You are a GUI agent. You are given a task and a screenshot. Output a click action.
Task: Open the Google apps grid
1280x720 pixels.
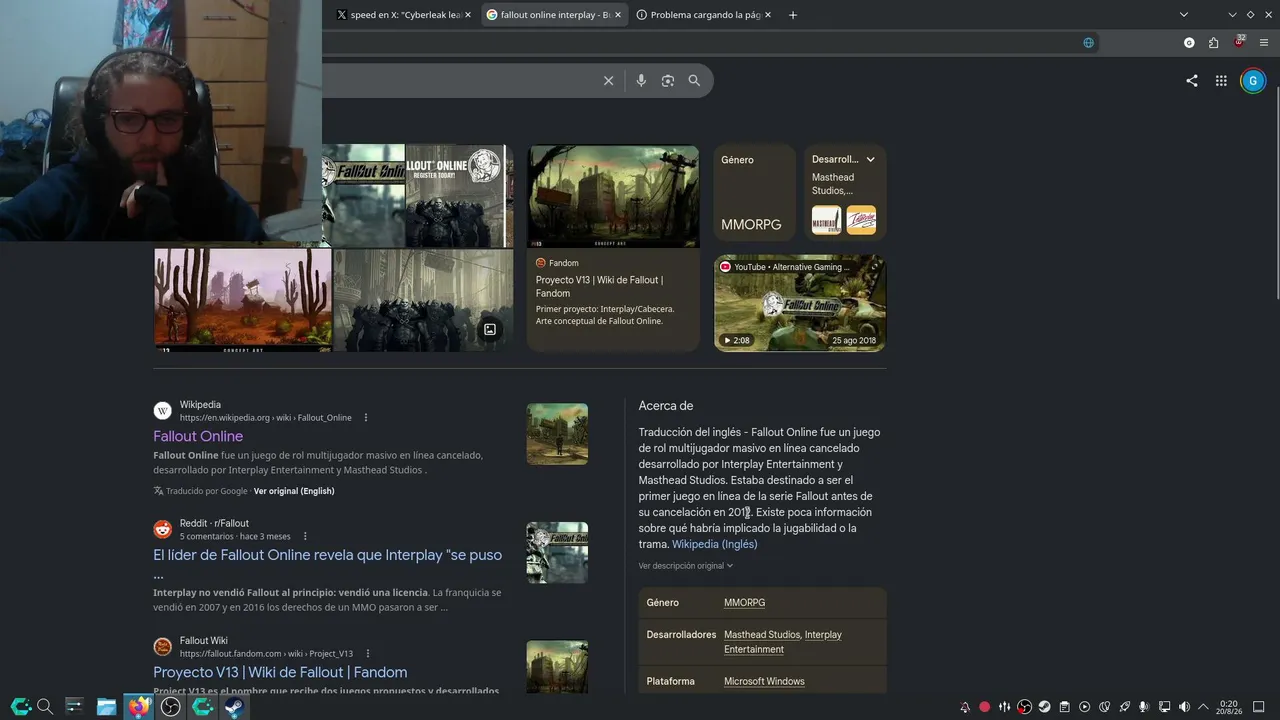tap(1221, 81)
